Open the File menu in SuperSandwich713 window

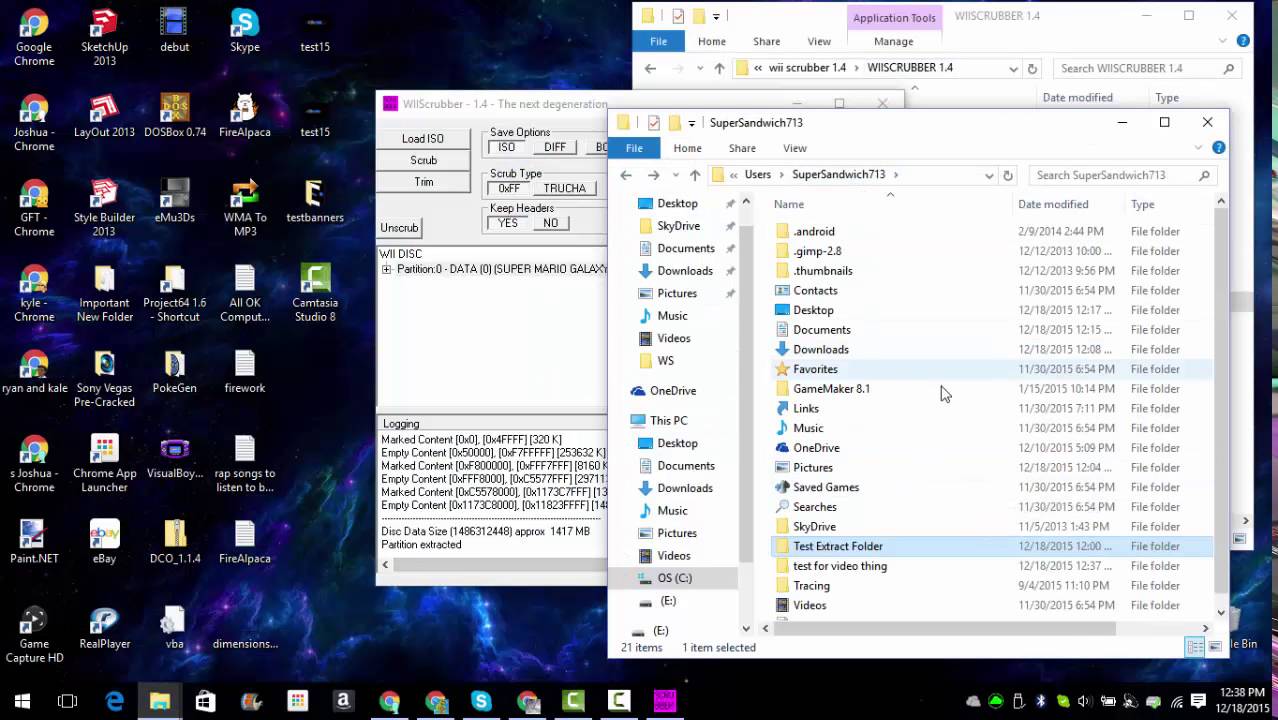[634, 148]
